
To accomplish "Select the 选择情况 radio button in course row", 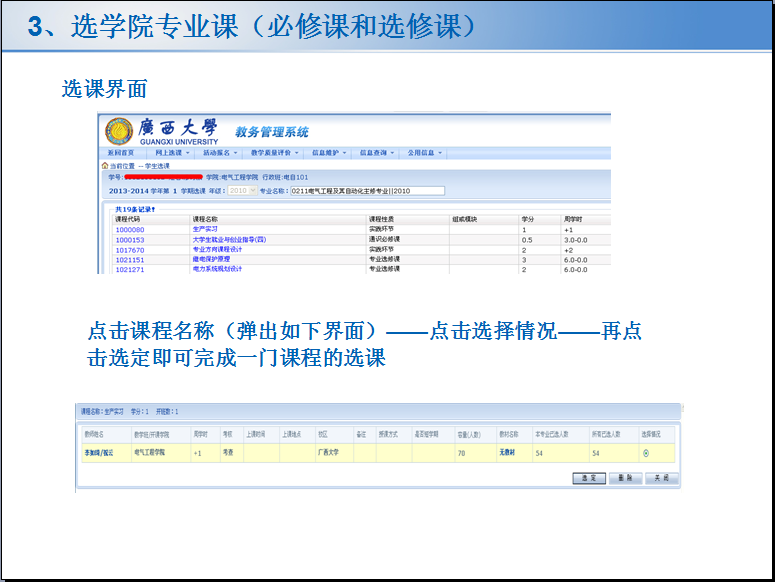I will tap(646, 453).
